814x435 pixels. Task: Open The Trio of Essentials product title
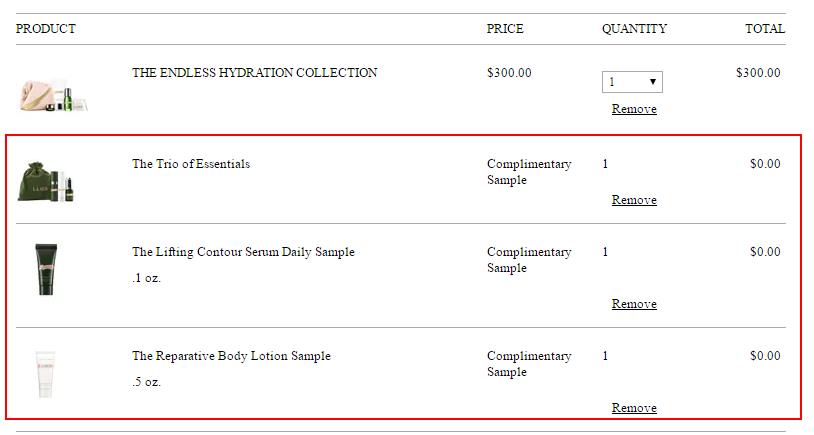[x=191, y=164]
